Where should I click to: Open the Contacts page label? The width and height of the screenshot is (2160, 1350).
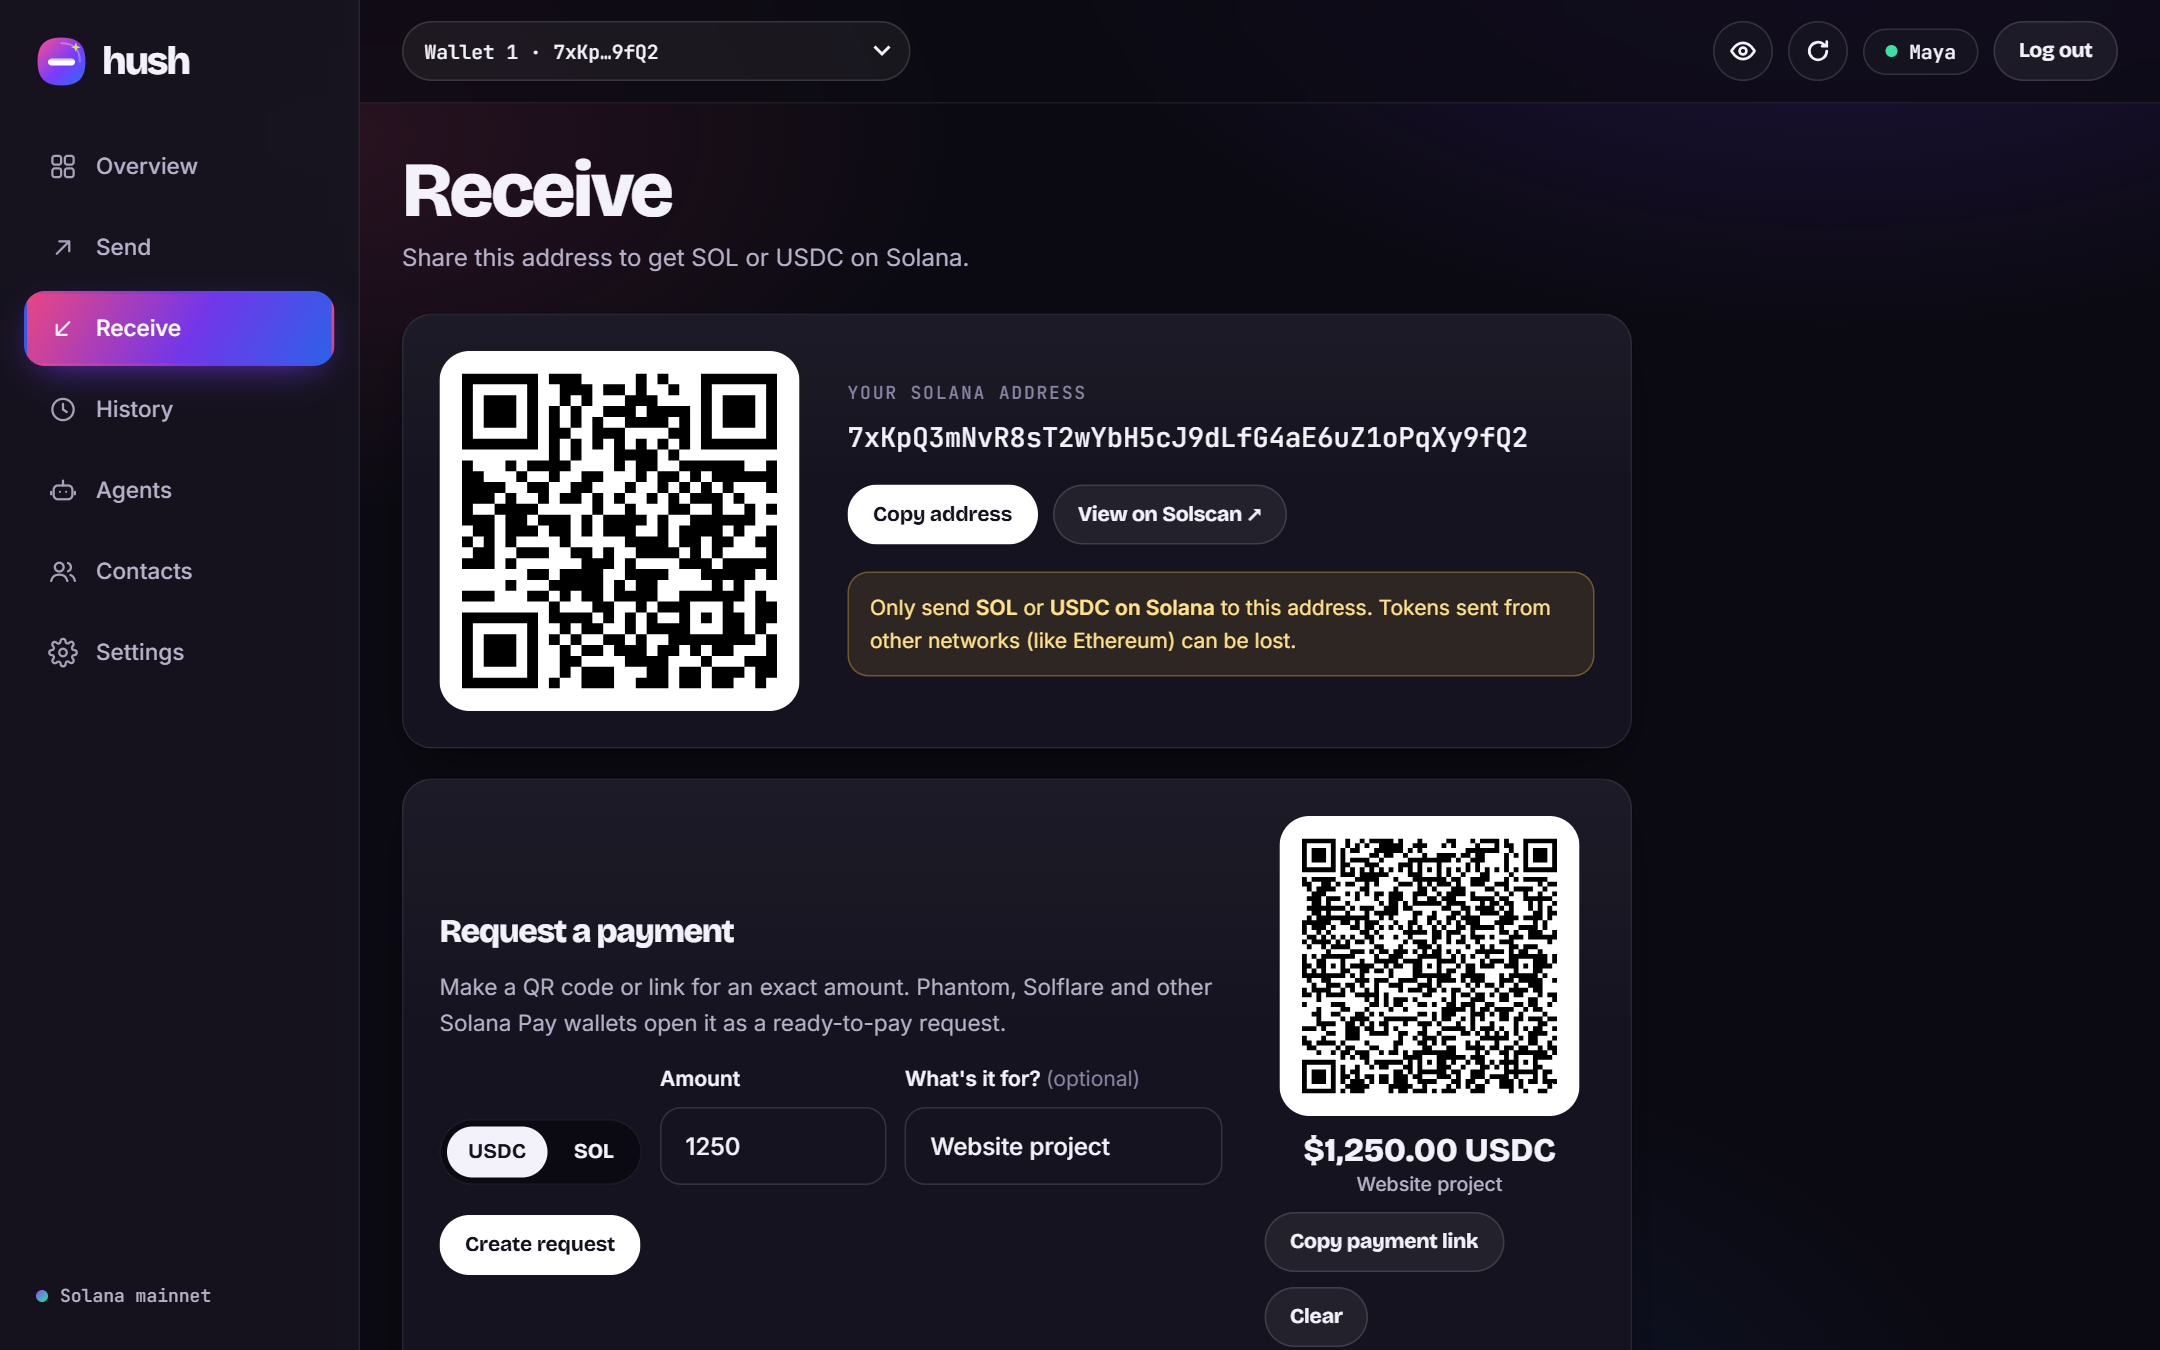click(144, 571)
